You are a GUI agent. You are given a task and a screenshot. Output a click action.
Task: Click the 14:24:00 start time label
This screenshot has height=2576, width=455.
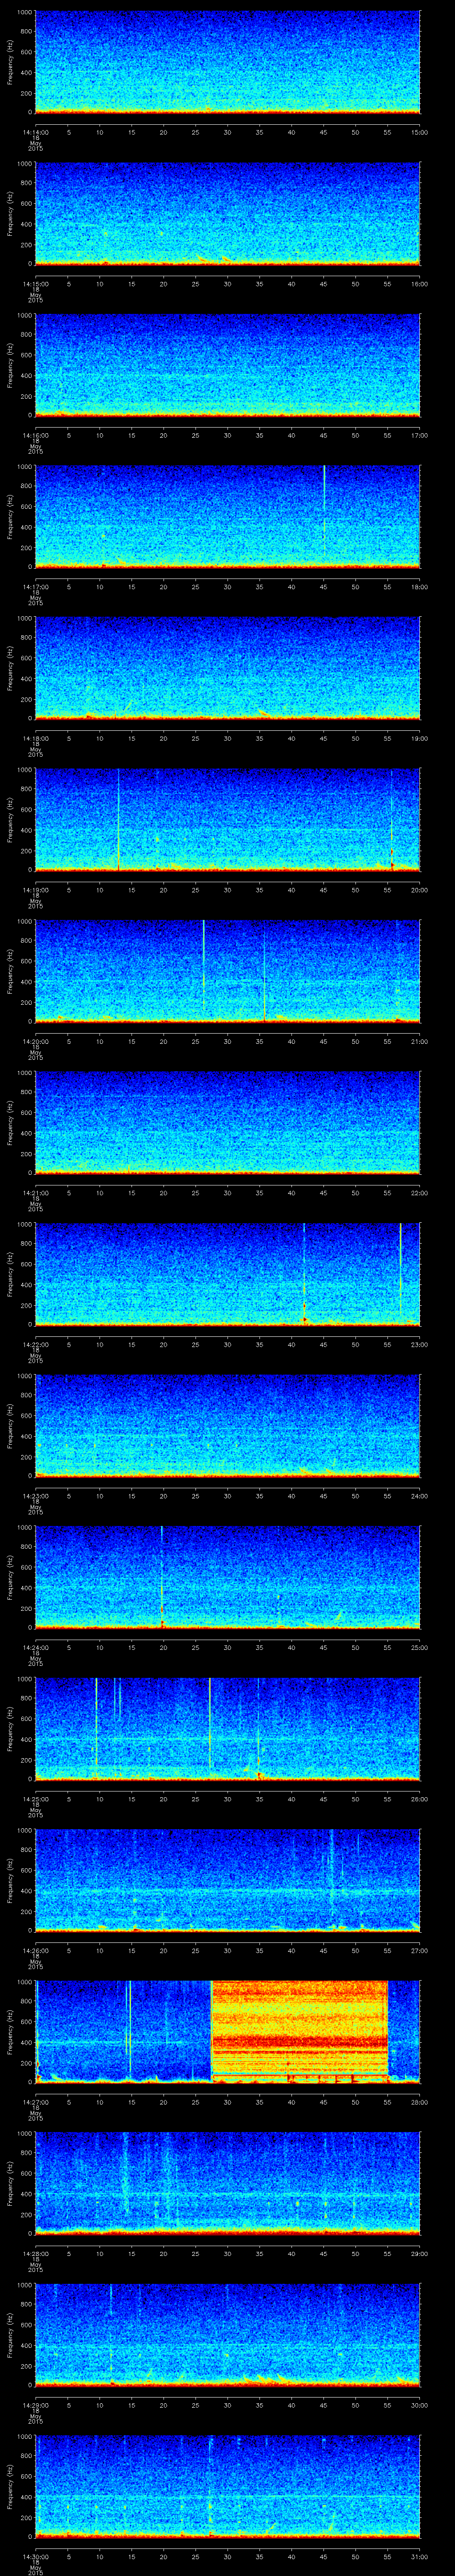[35, 1648]
